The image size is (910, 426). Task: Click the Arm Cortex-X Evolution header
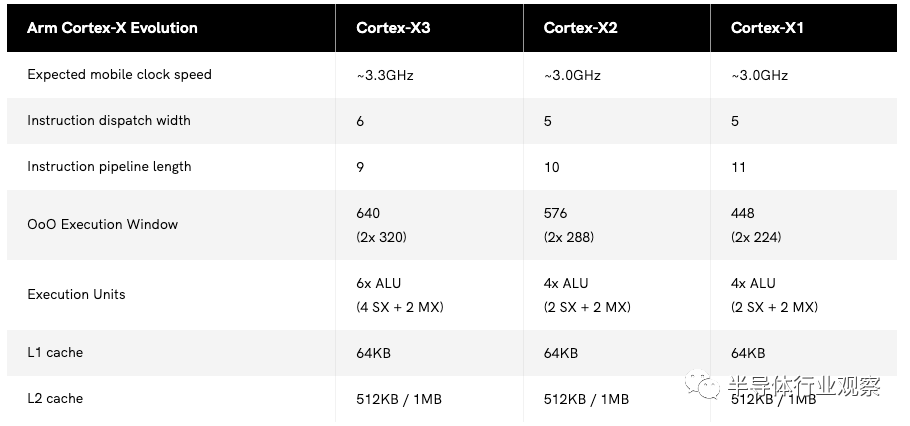coord(112,28)
